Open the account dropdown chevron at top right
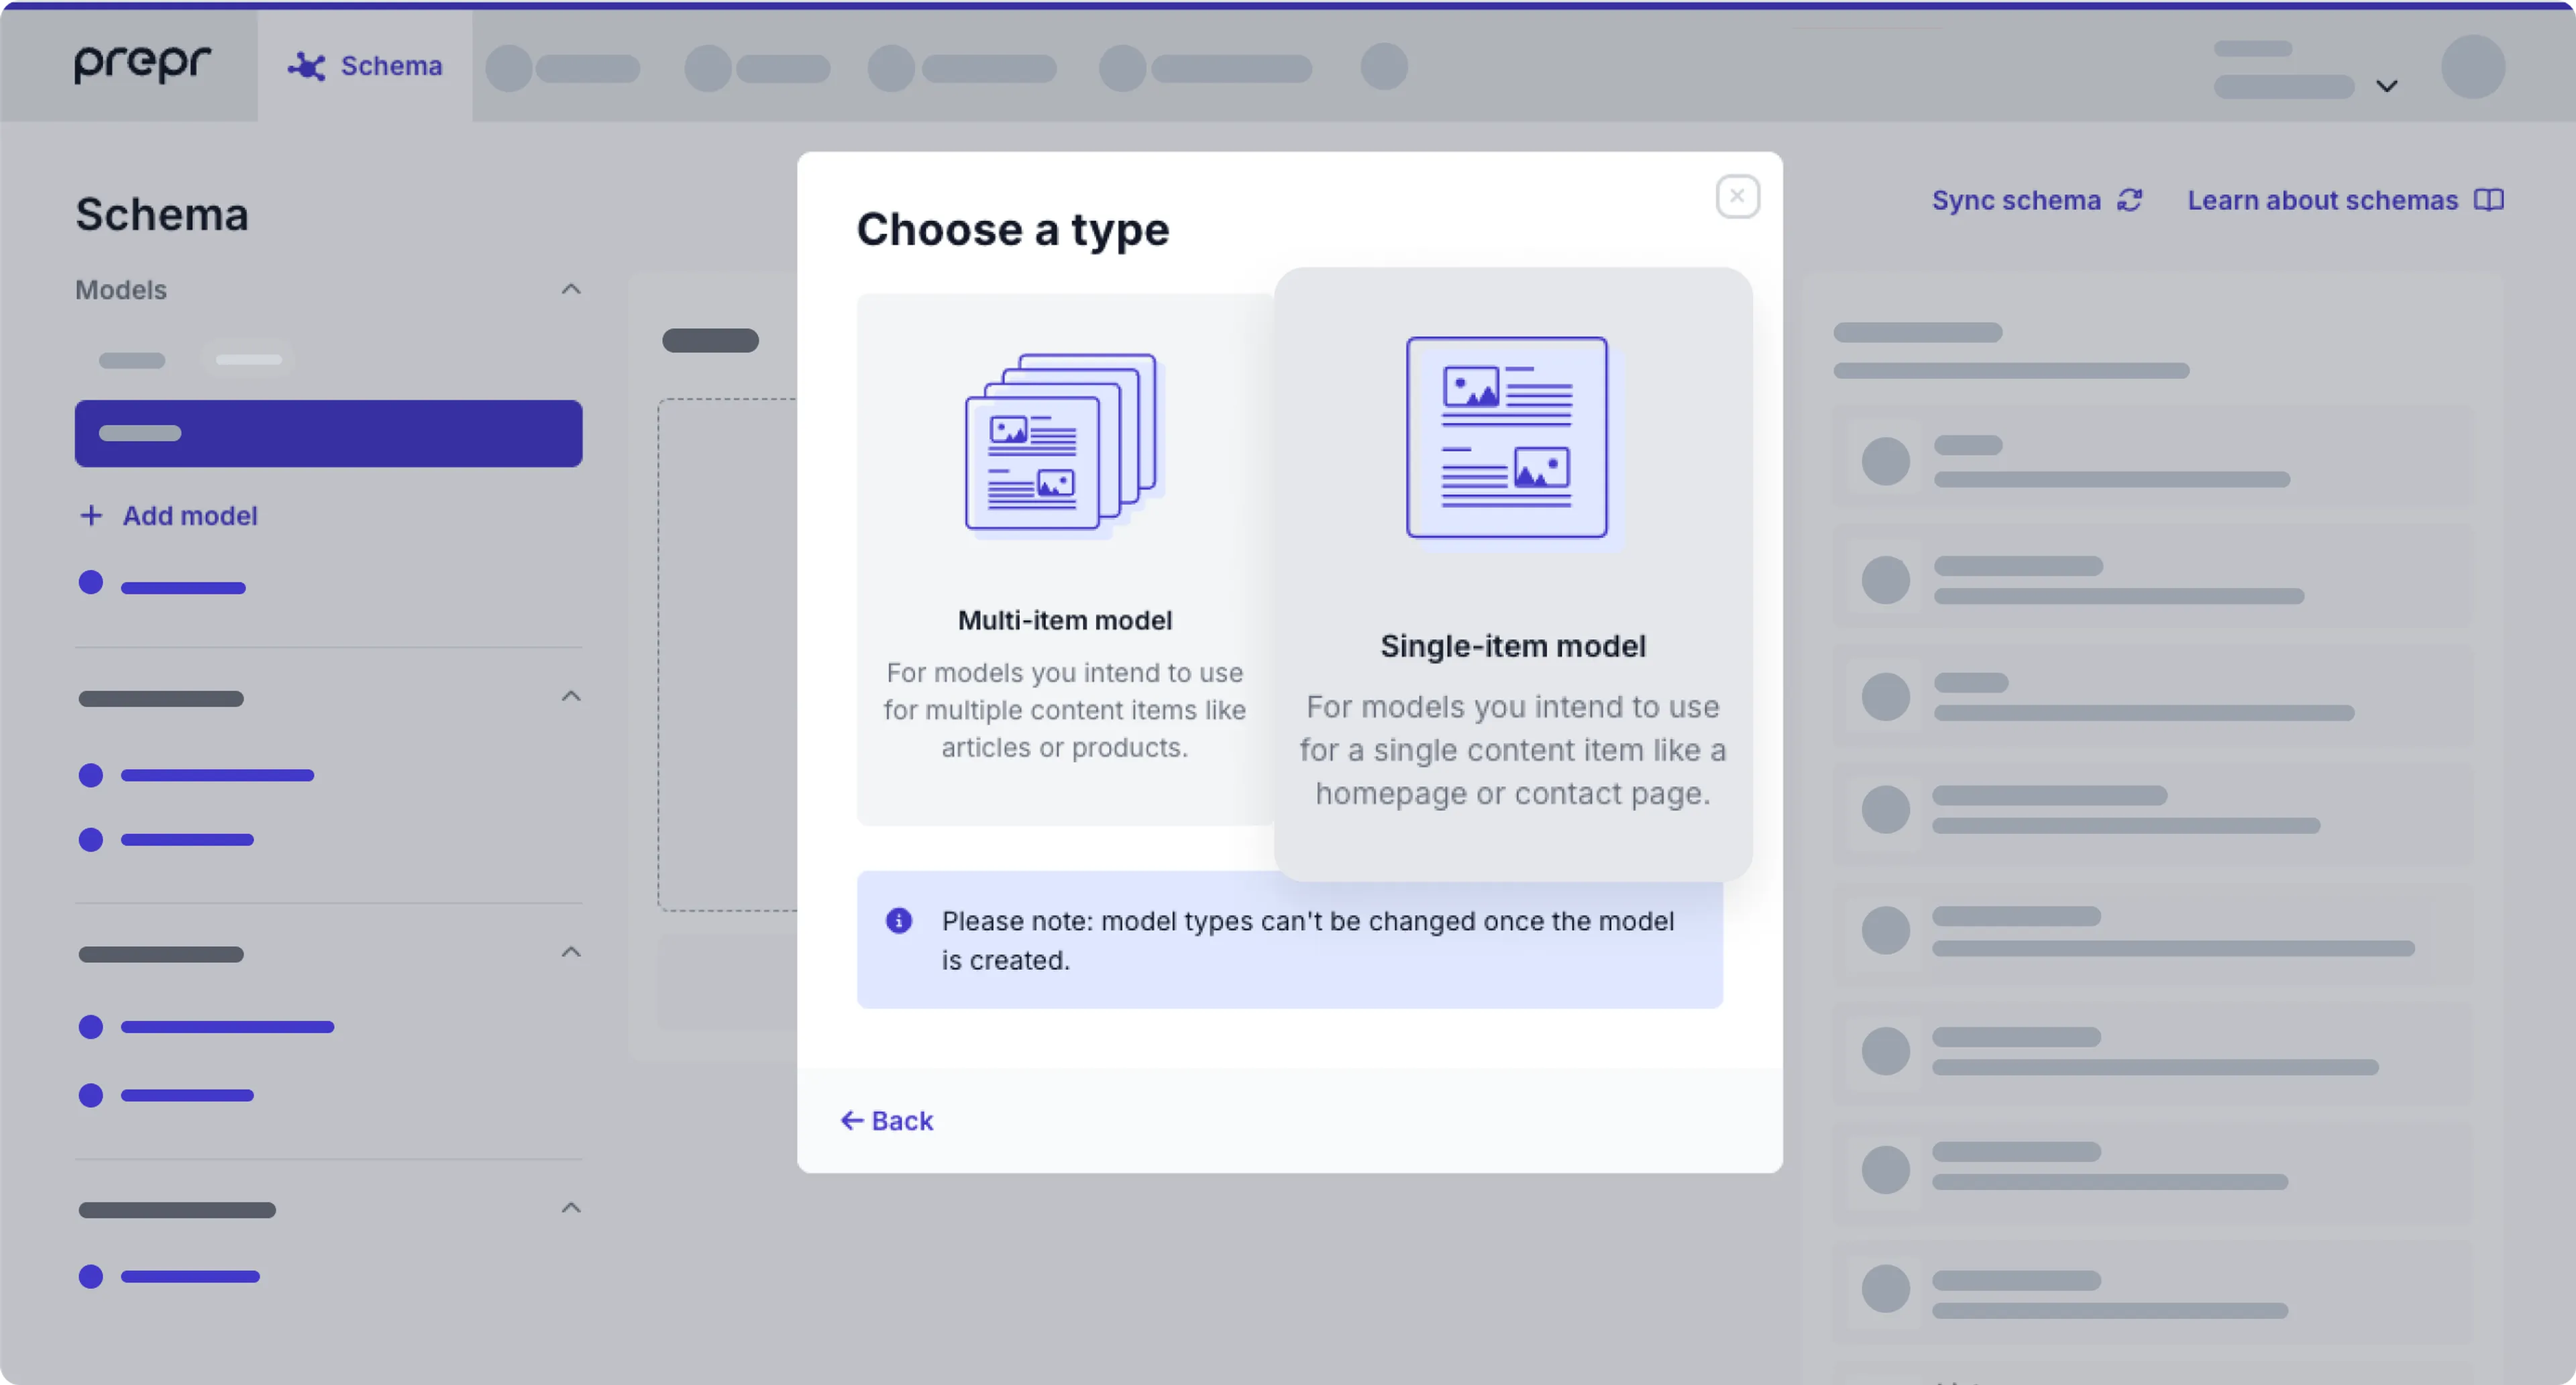Screen dimensions: 2576x1385 (2387, 86)
